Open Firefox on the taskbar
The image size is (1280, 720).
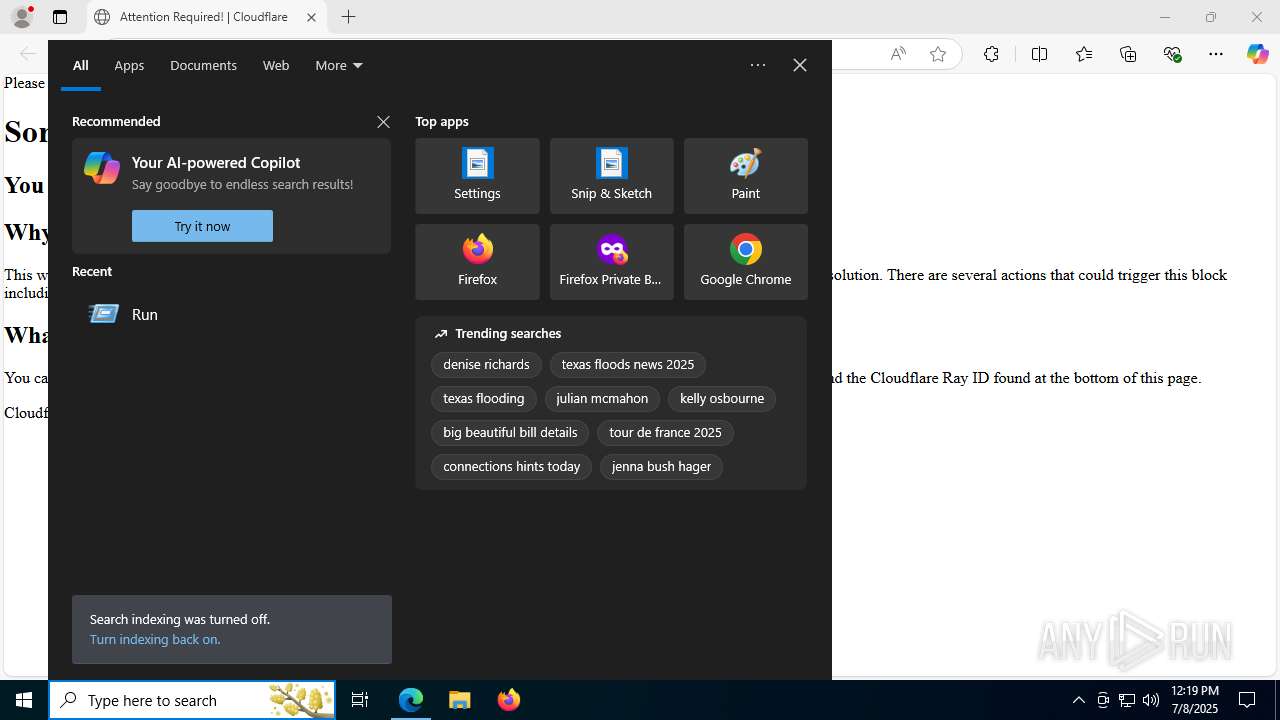click(509, 700)
